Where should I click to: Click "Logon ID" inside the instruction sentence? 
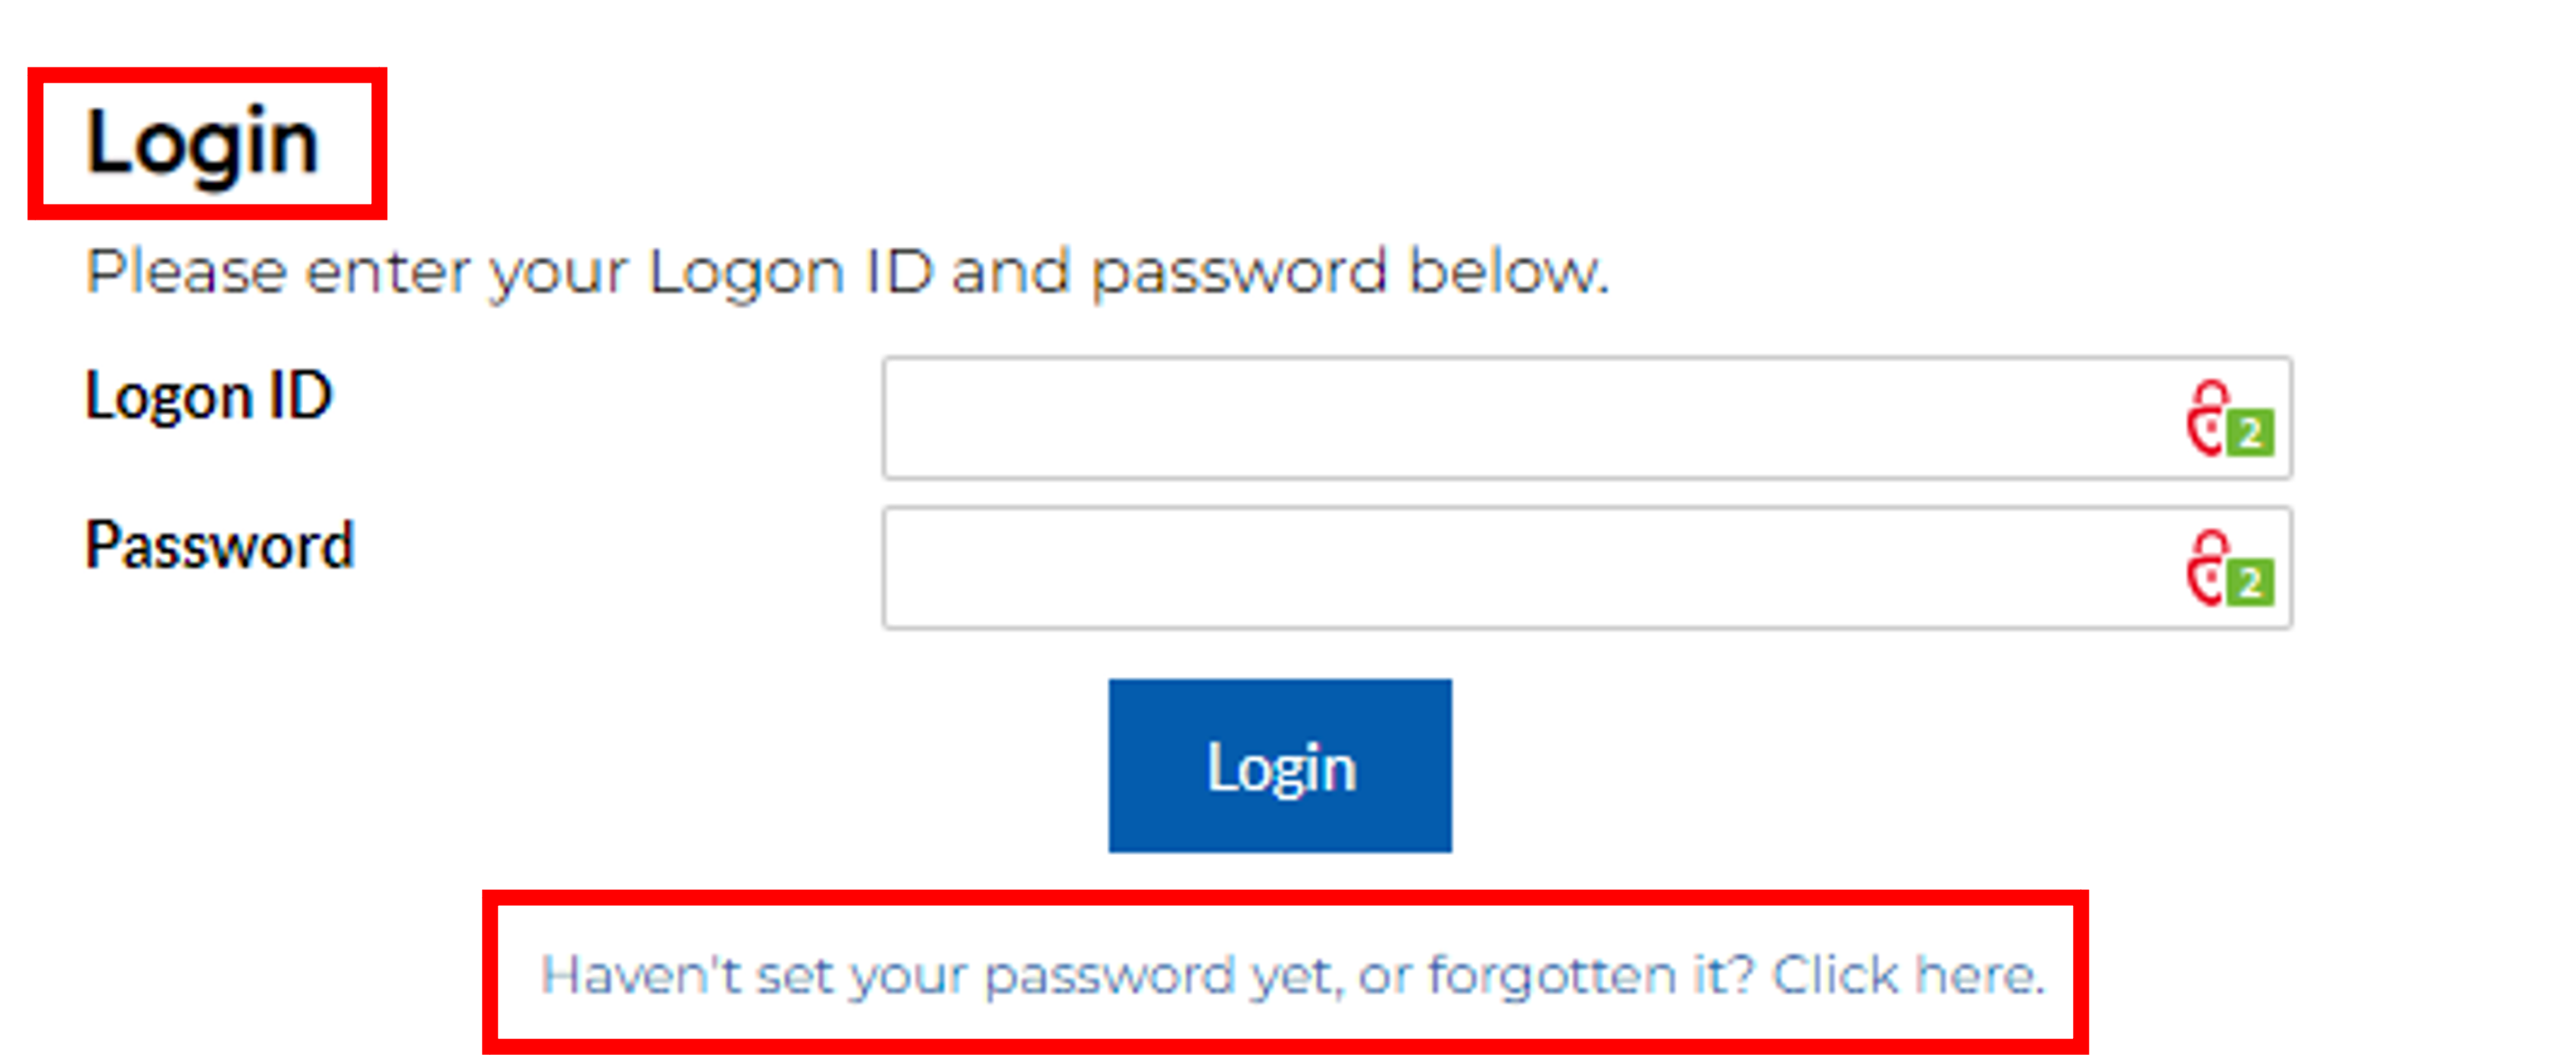tap(790, 272)
